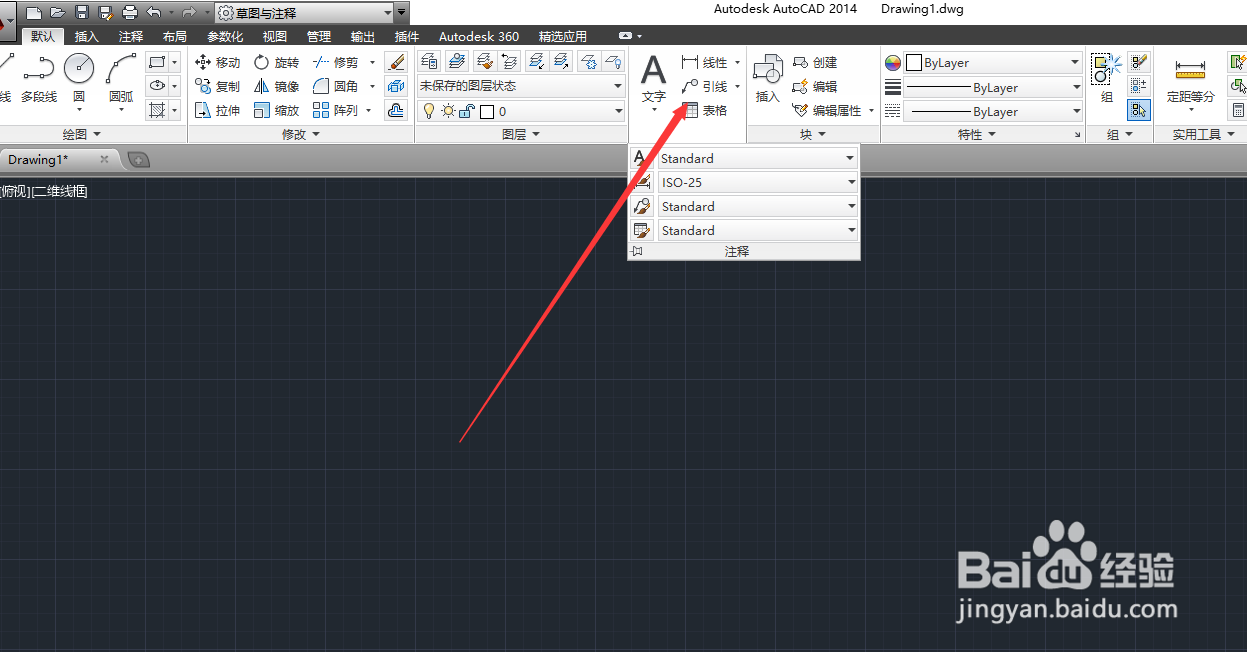This screenshot has width=1247, height=652.
Task: Open the 草图与注释 workspace dropdown
Action: tap(387, 13)
